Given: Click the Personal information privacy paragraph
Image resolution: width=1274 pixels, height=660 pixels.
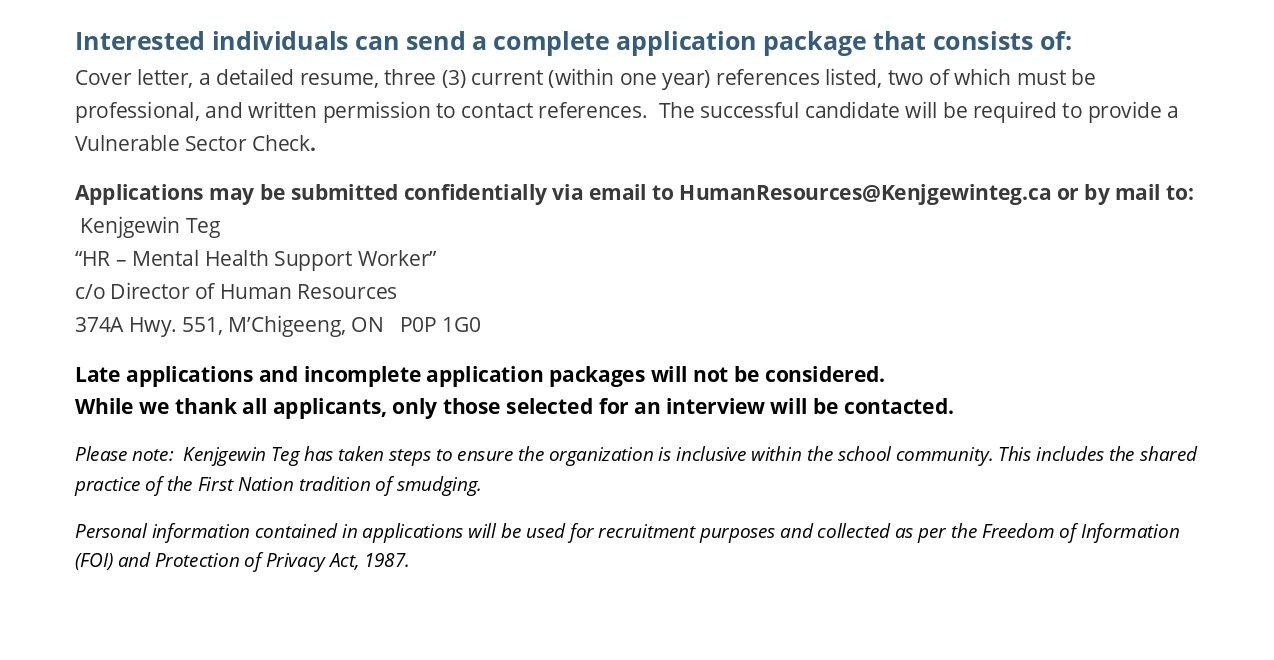Looking at the screenshot, I should tap(627, 545).
